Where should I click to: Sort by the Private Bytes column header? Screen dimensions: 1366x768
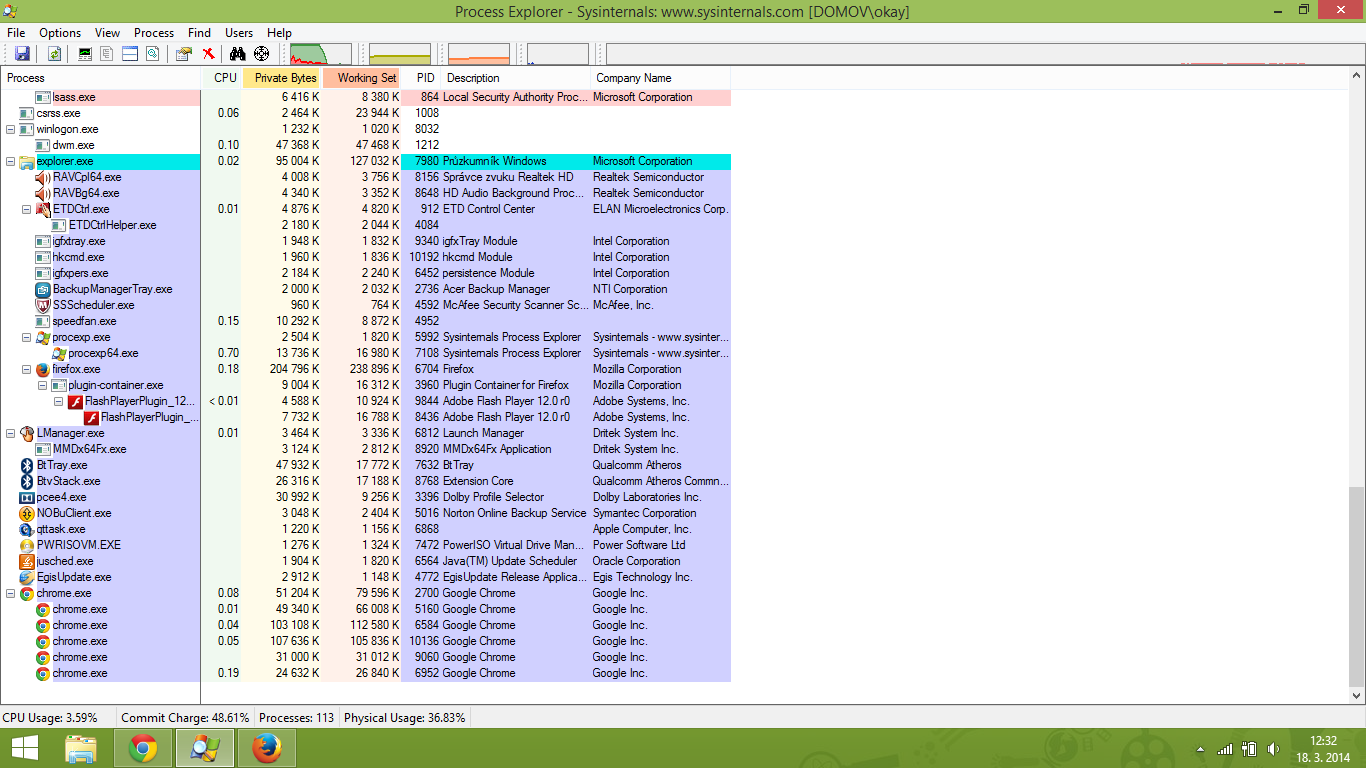click(x=284, y=78)
